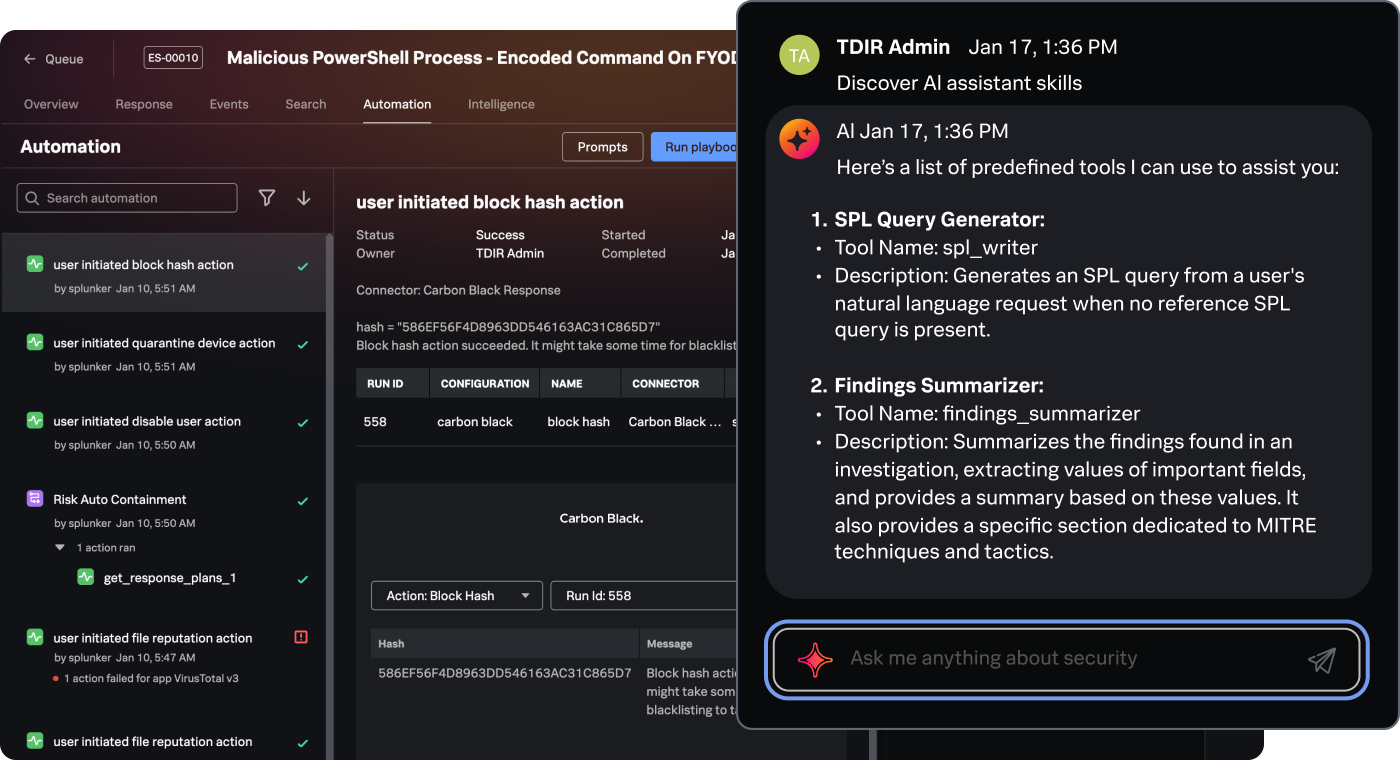Viewport: 1400px width, 760px height.
Task: Click green pulse icon of quarantine device action
Action: [35, 342]
